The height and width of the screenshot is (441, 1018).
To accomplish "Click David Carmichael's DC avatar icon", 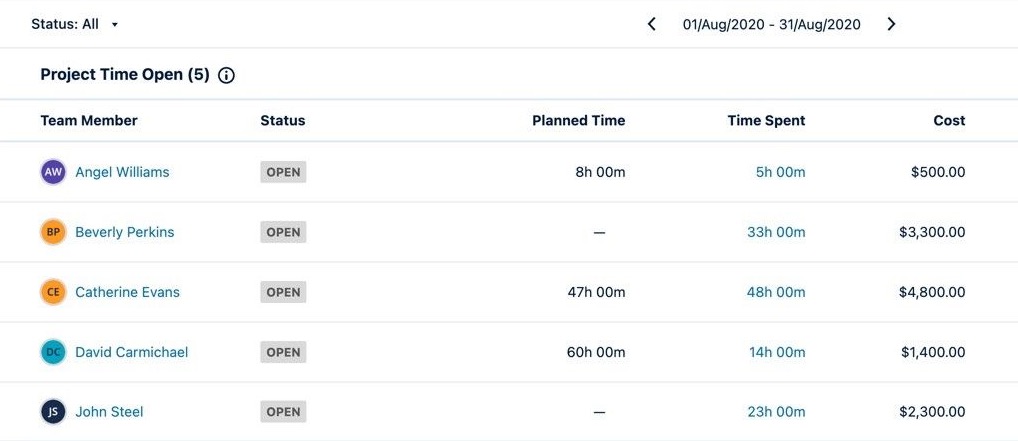I will [54, 352].
